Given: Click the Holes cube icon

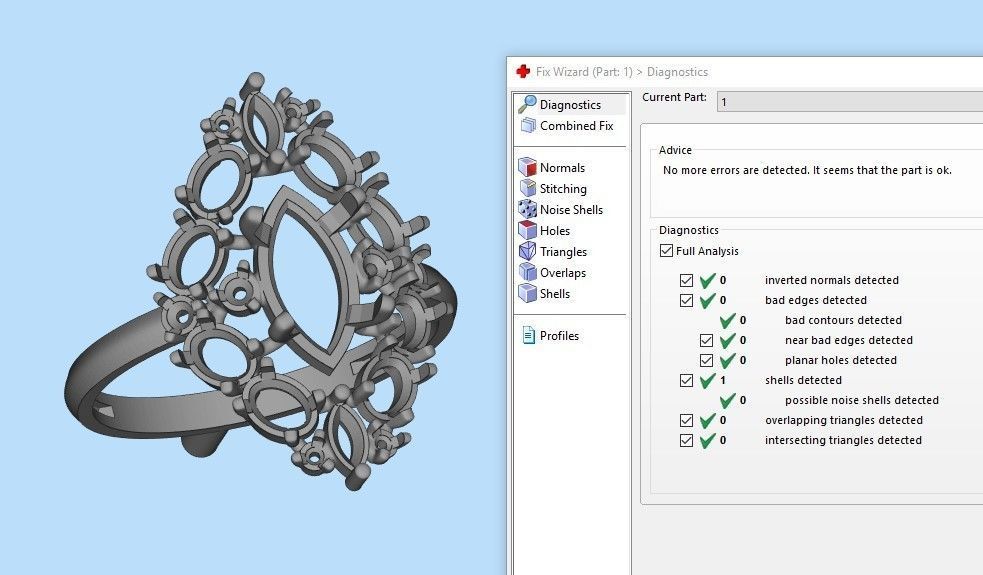Looking at the screenshot, I should (528, 230).
